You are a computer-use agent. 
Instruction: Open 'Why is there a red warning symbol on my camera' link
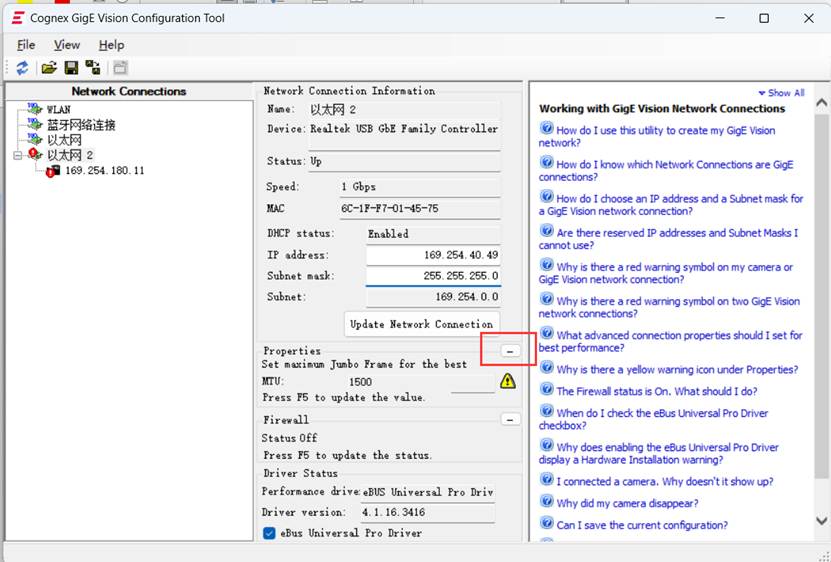[666, 273]
